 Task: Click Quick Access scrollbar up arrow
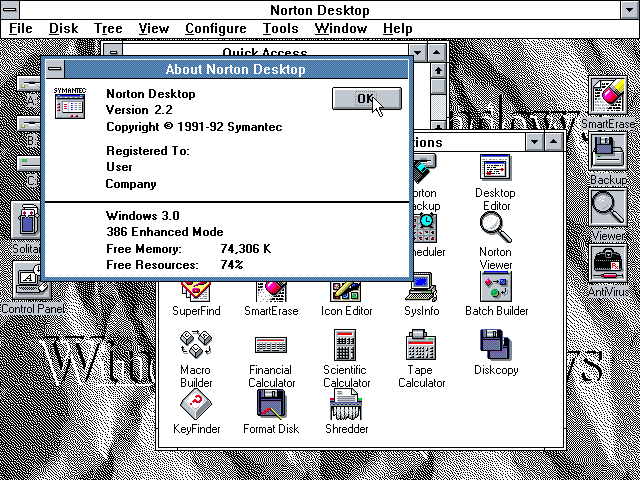click(x=438, y=71)
